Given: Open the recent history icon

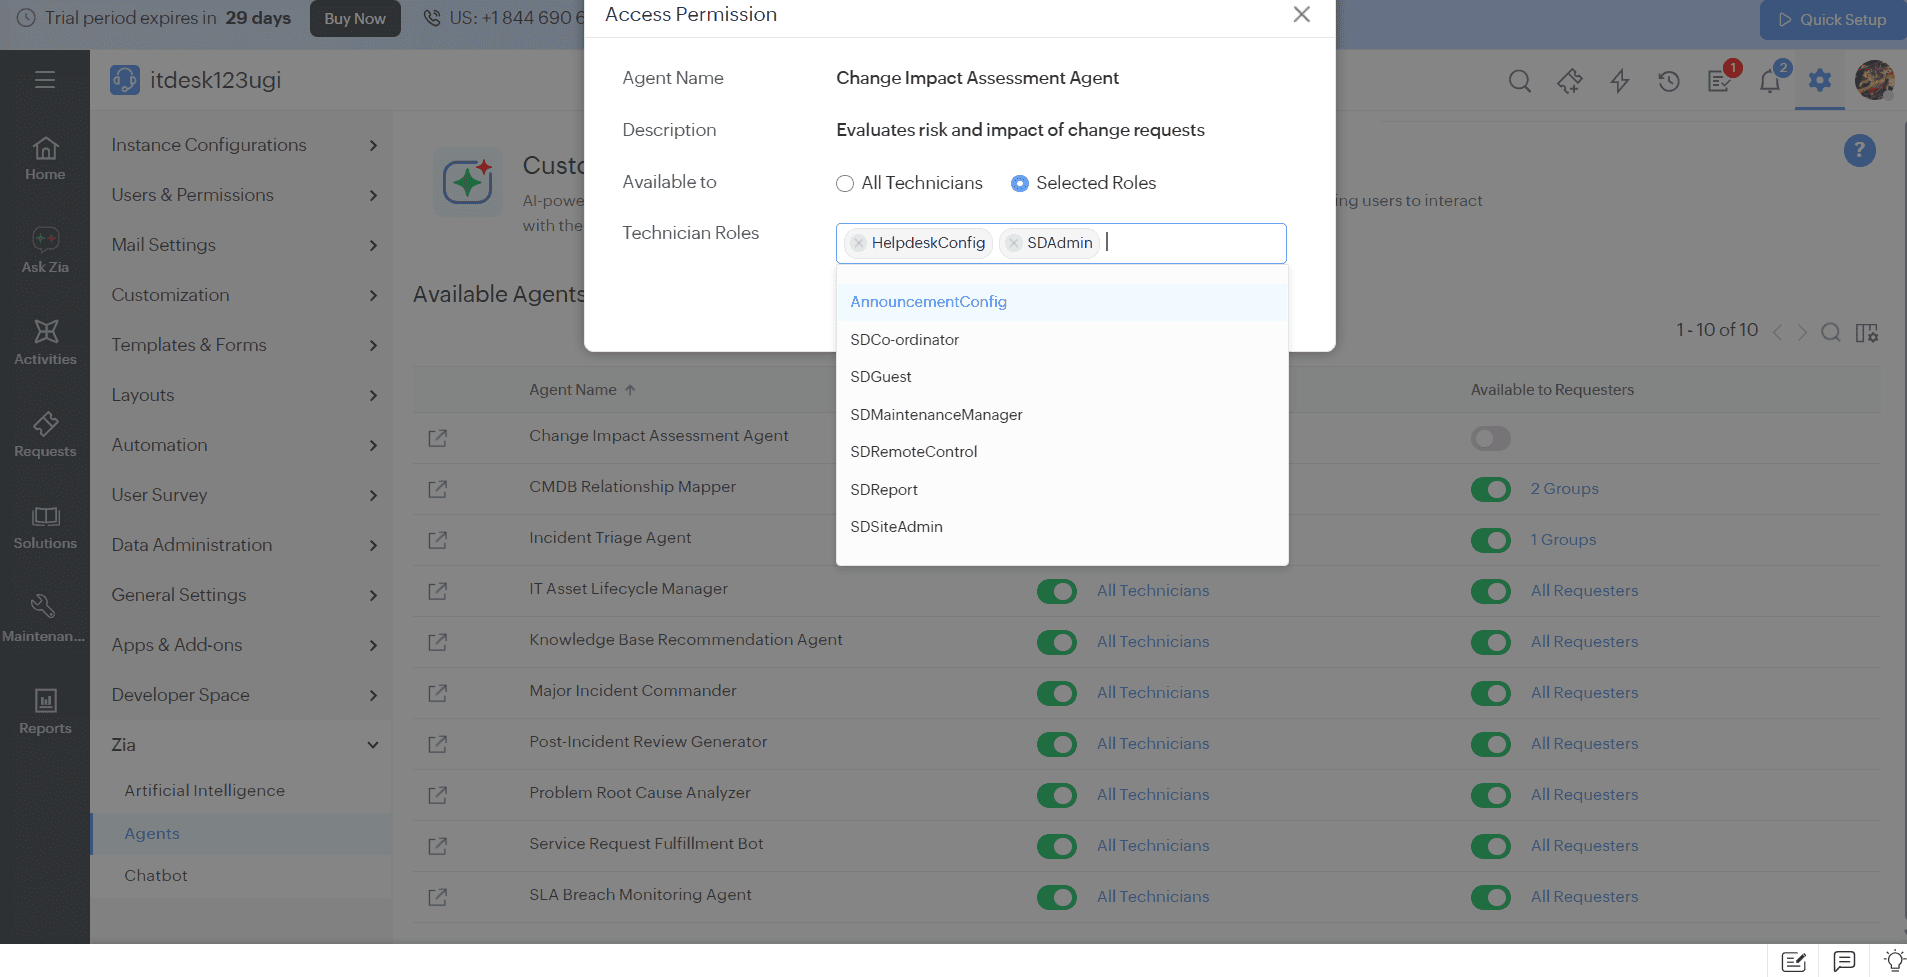Looking at the screenshot, I should click(x=1669, y=81).
